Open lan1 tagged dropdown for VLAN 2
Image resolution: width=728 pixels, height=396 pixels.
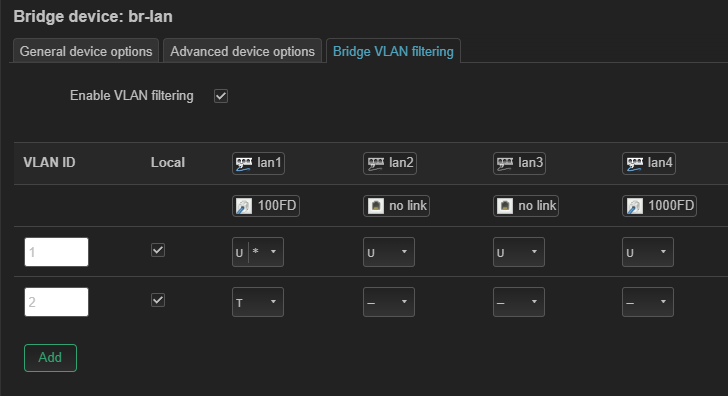[x=258, y=302]
